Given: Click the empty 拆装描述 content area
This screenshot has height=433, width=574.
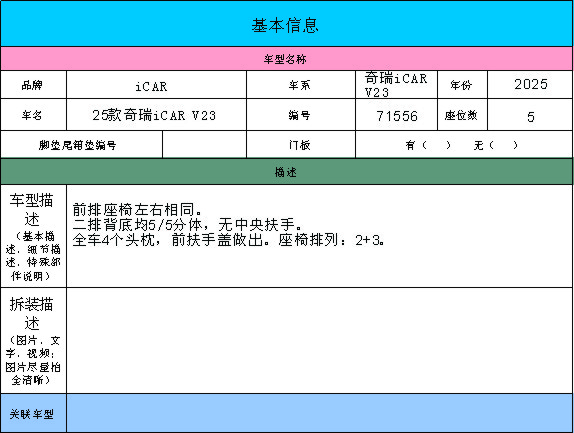Looking at the screenshot, I should click(x=320, y=340).
